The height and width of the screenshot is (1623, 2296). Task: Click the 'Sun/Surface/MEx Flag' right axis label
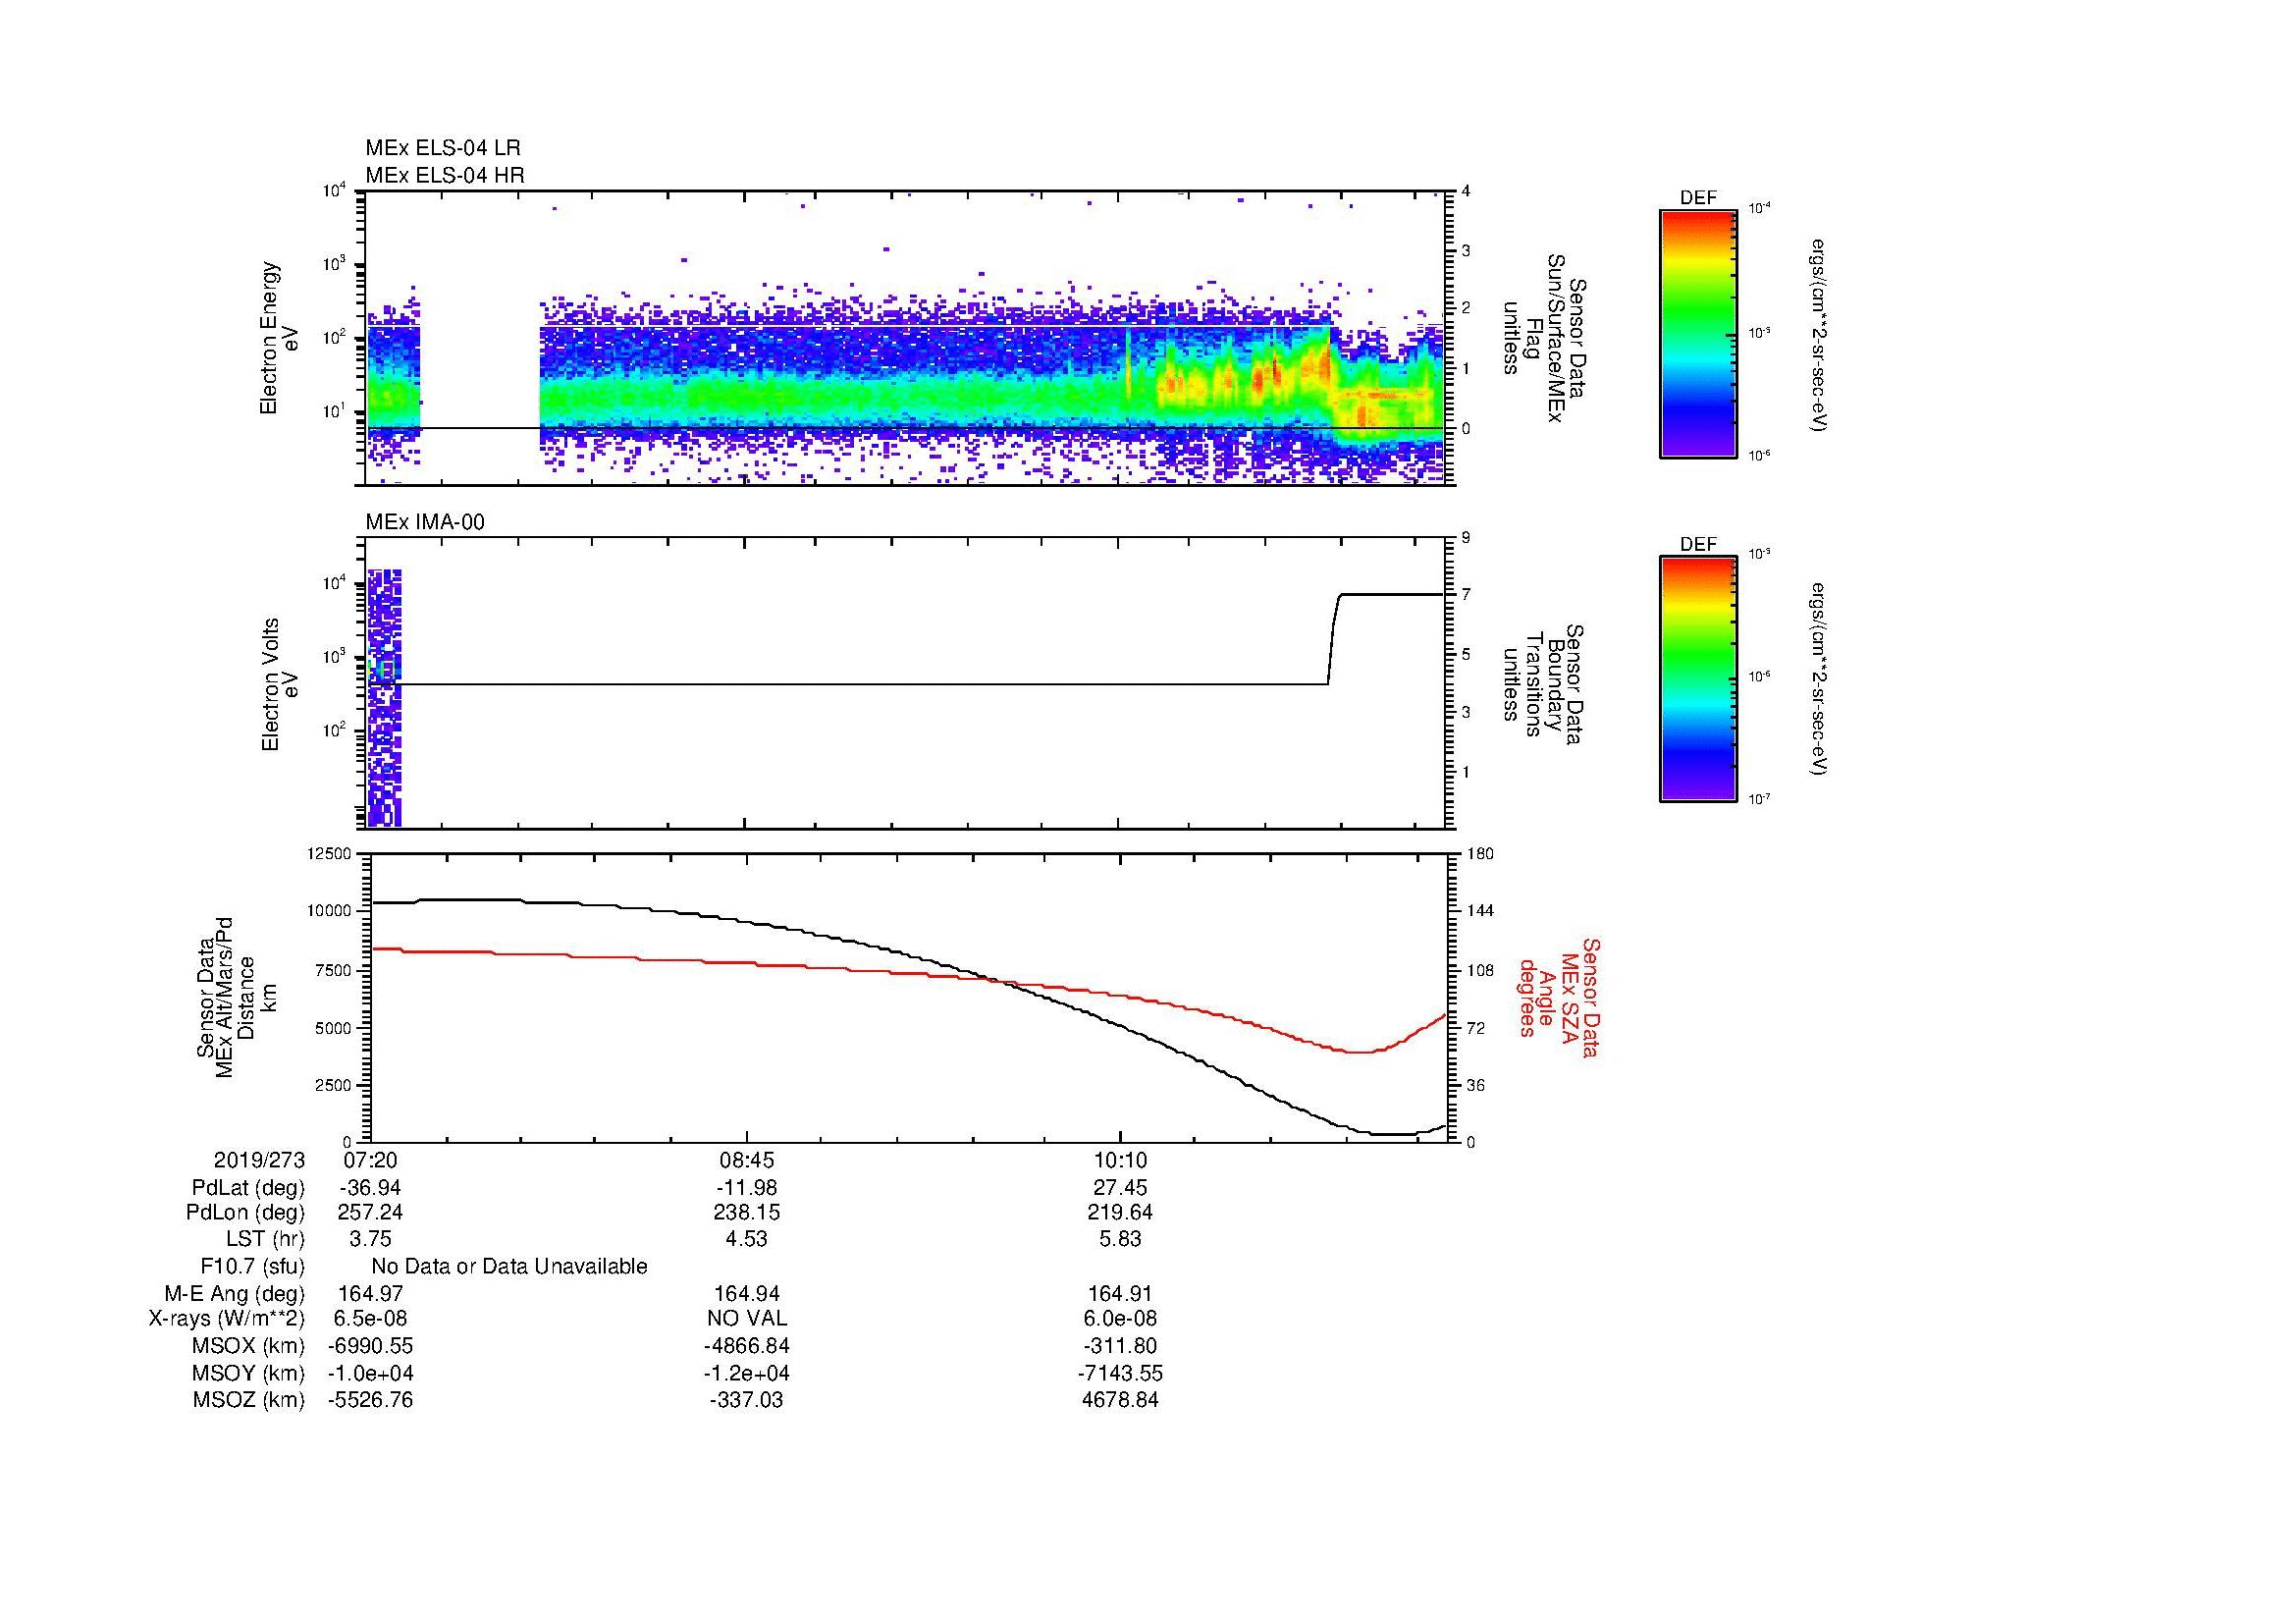coord(1544,337)
